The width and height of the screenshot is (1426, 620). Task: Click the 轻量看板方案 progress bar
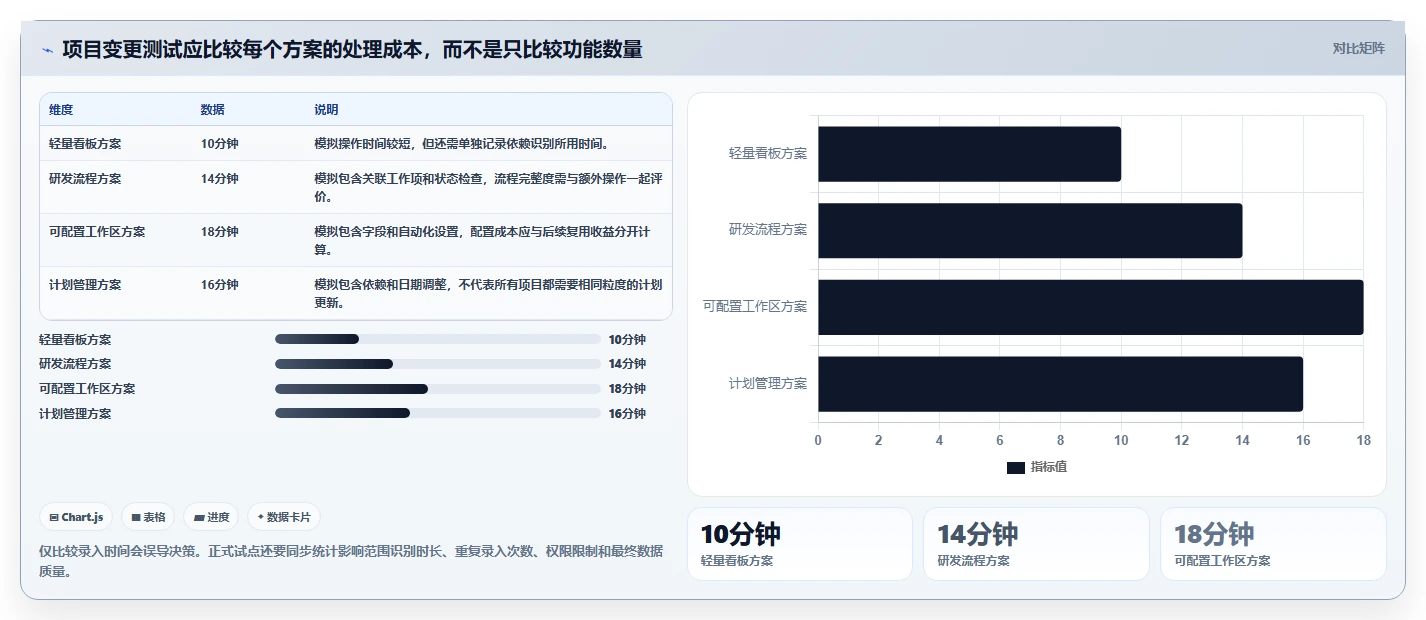(x=438, y=339)
